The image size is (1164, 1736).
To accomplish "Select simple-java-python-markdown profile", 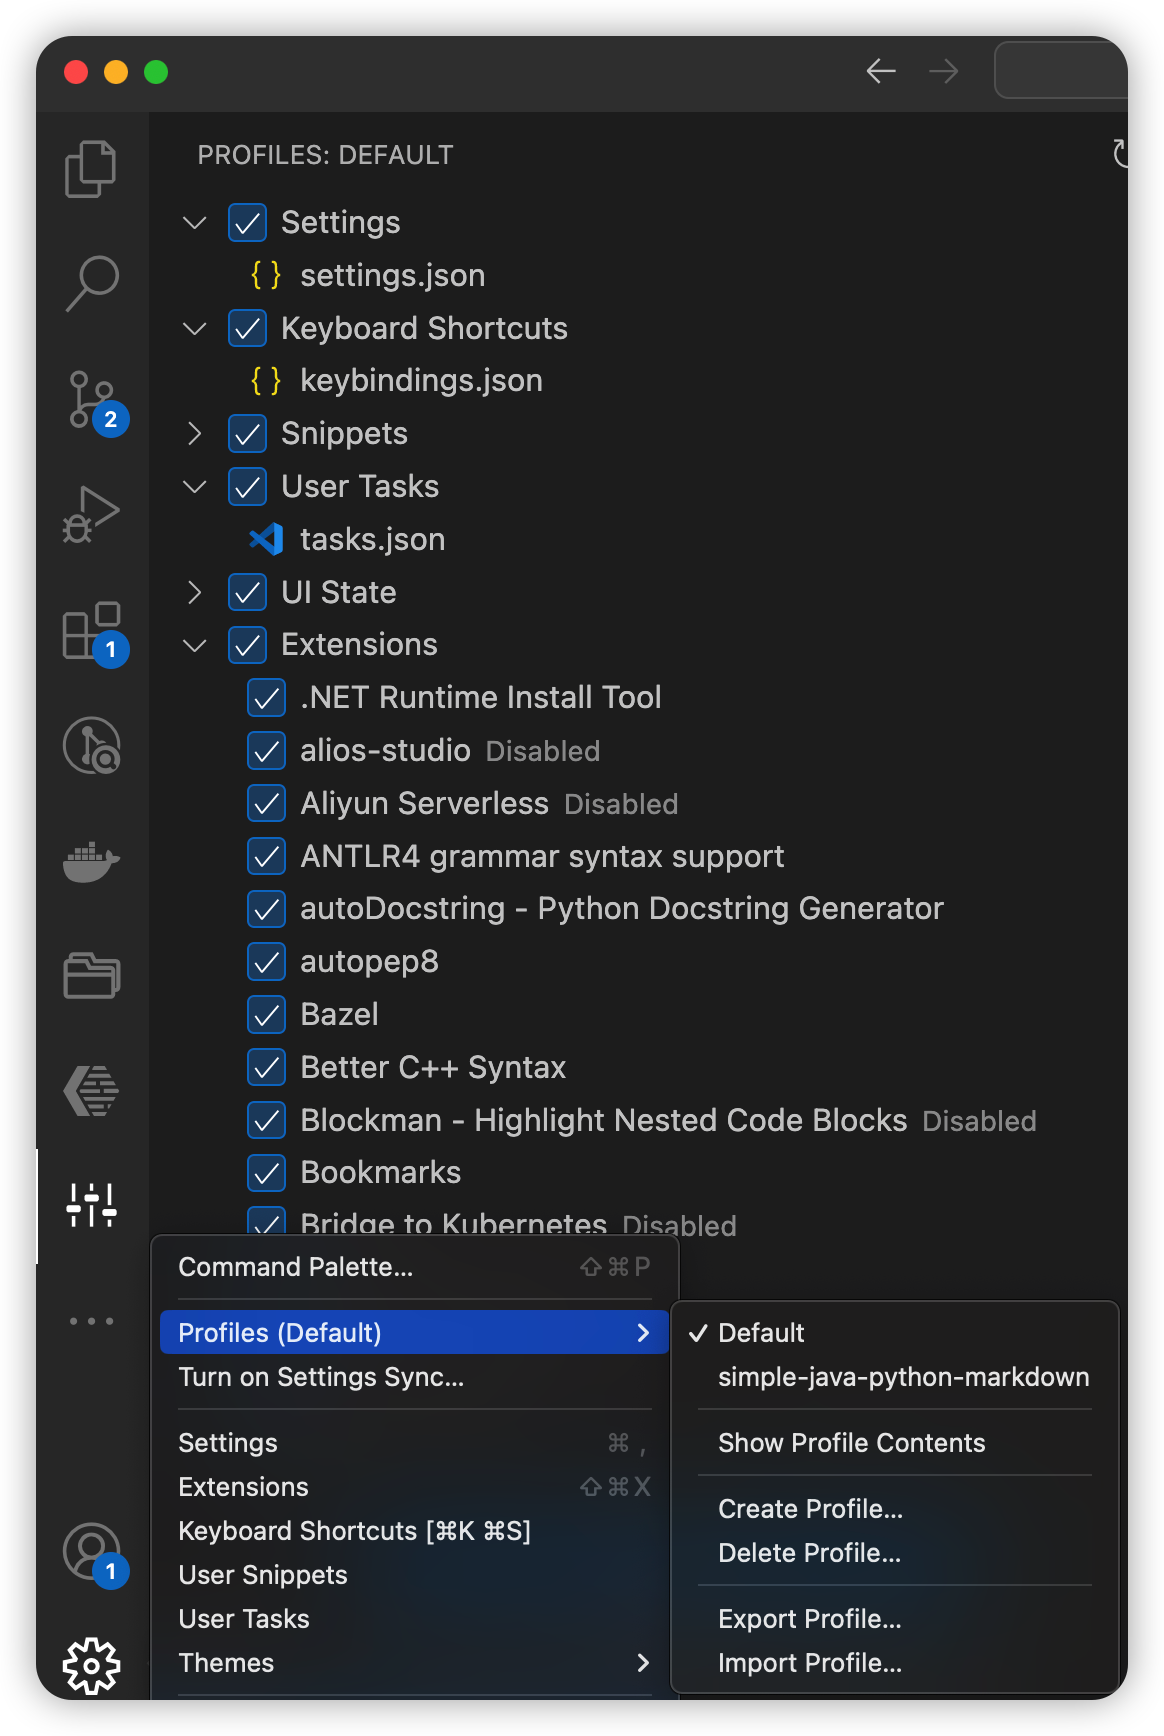I will point(903,1377).
